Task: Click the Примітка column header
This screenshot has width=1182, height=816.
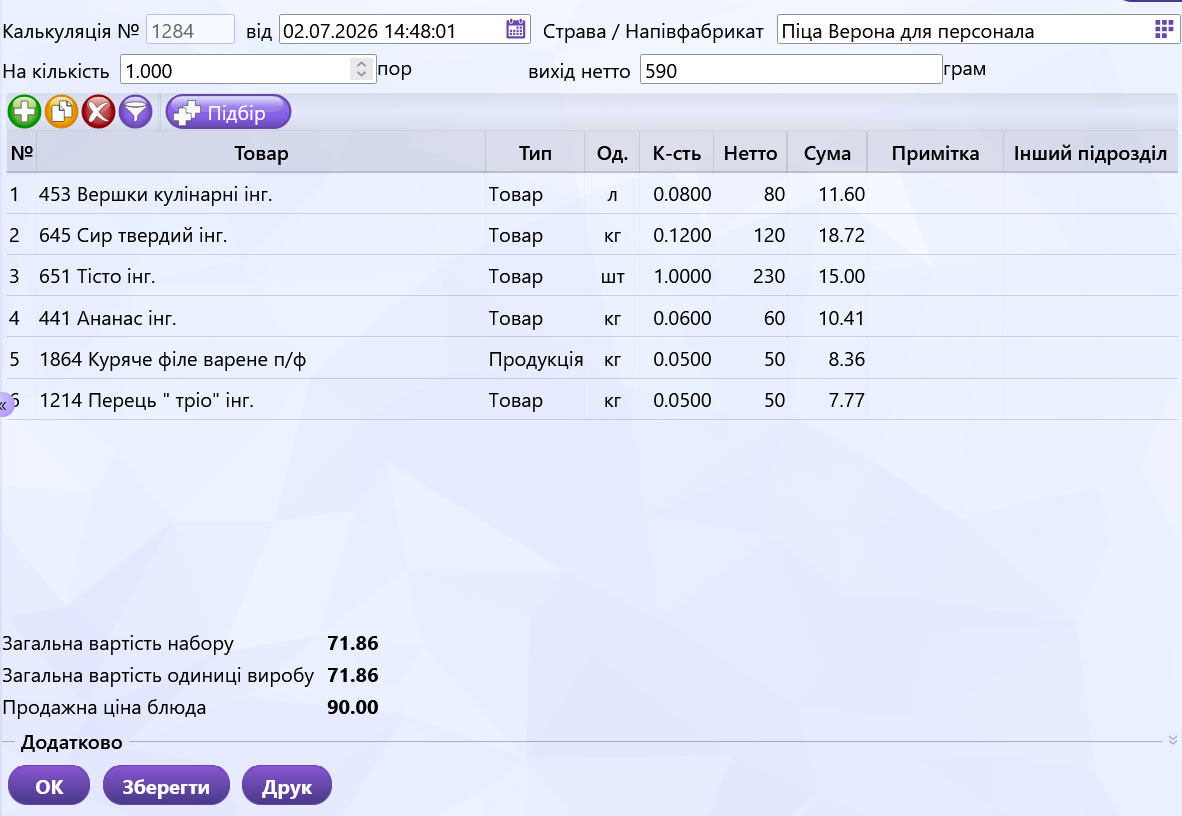Action: (x=935, y=153)
